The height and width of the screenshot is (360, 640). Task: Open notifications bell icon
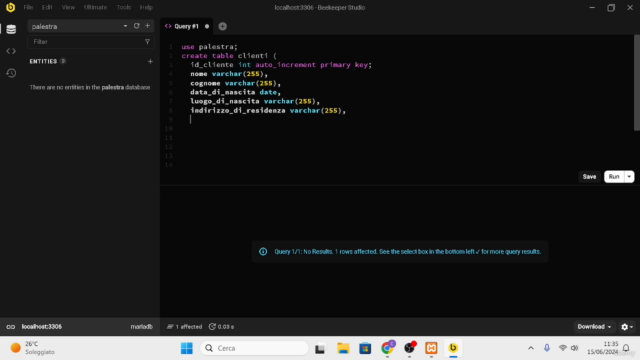[x=626, y=348]
